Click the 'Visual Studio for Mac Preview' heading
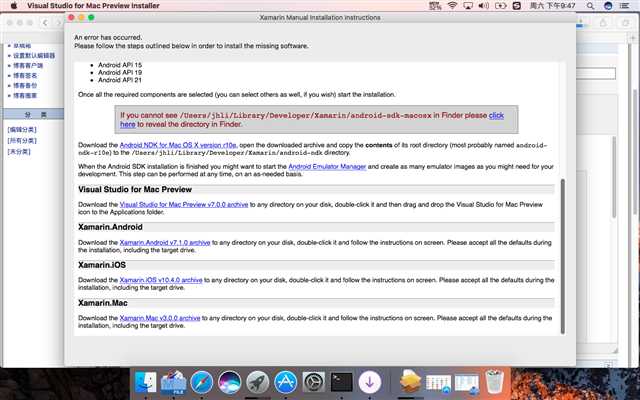The image size is (640, 400). [x=135, y=189]
